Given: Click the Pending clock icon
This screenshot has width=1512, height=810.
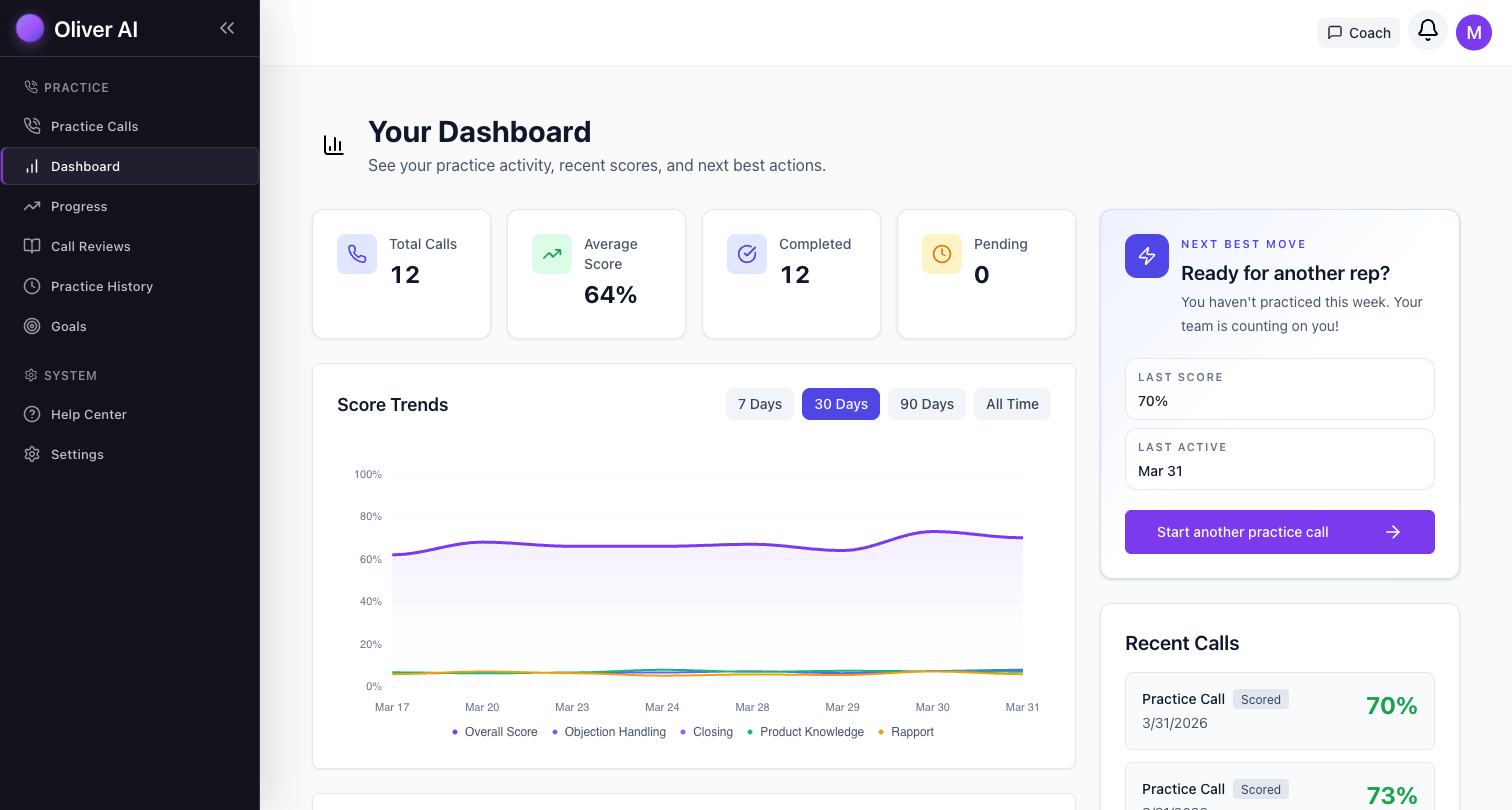Looking at the screenshot, I should pyautogui.click(x=942, y=254).
